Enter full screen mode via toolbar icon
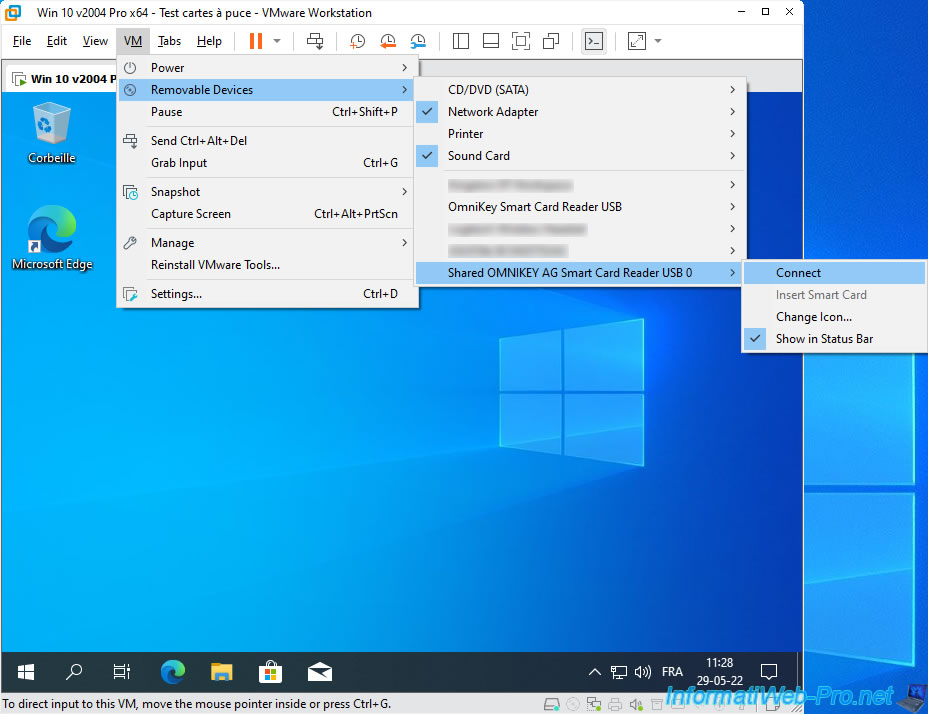 (x=521, y=41)
